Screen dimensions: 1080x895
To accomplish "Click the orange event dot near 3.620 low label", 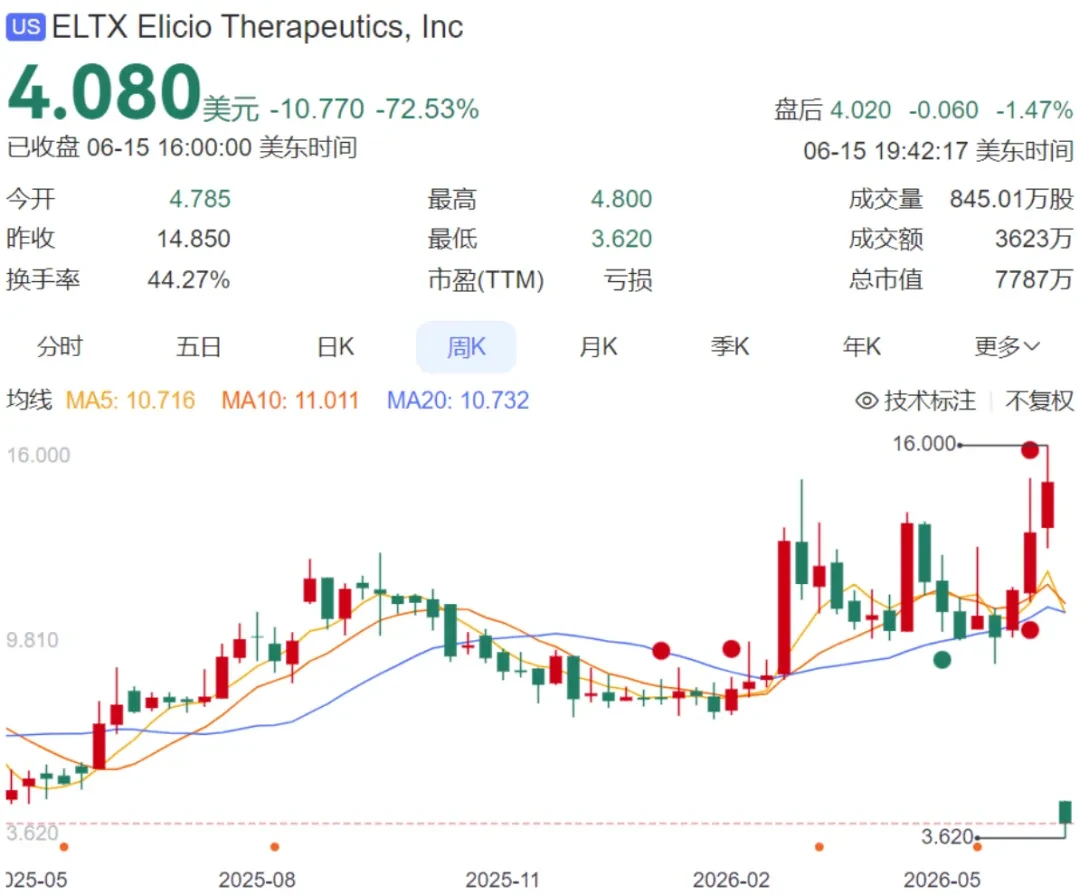I will click(x=977, y=847).
